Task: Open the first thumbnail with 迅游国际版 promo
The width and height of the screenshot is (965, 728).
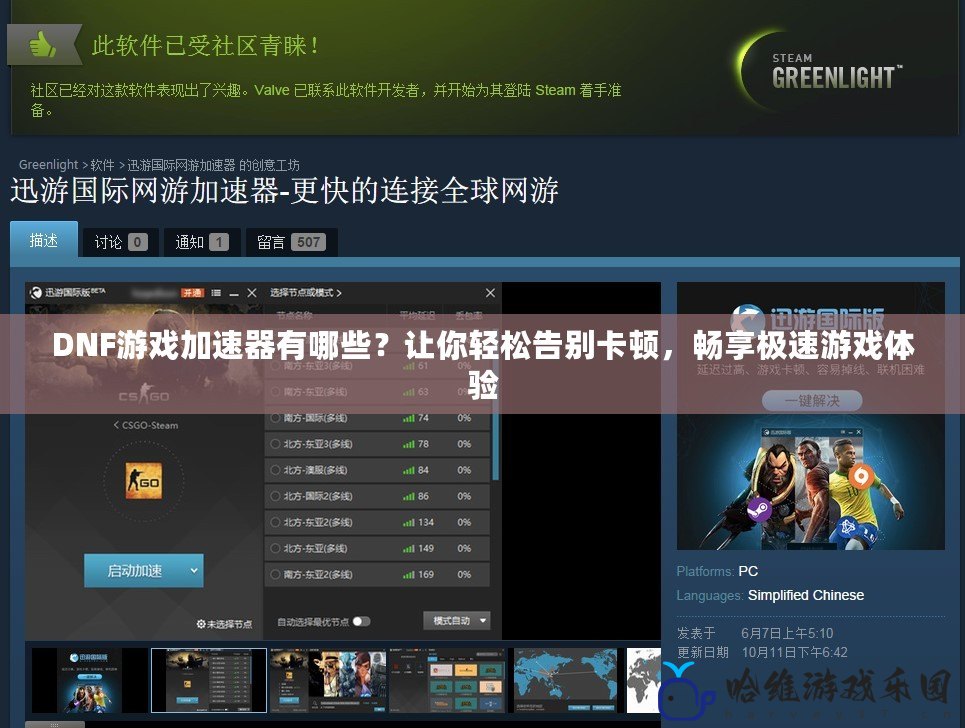Action: pyautogui.click(x=90, y=680)
